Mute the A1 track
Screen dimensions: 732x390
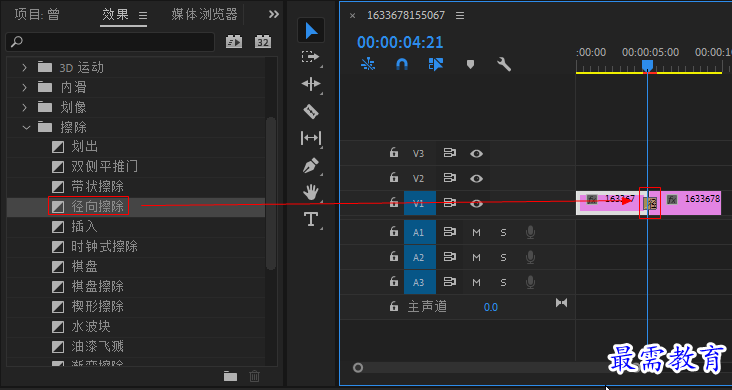476,232
